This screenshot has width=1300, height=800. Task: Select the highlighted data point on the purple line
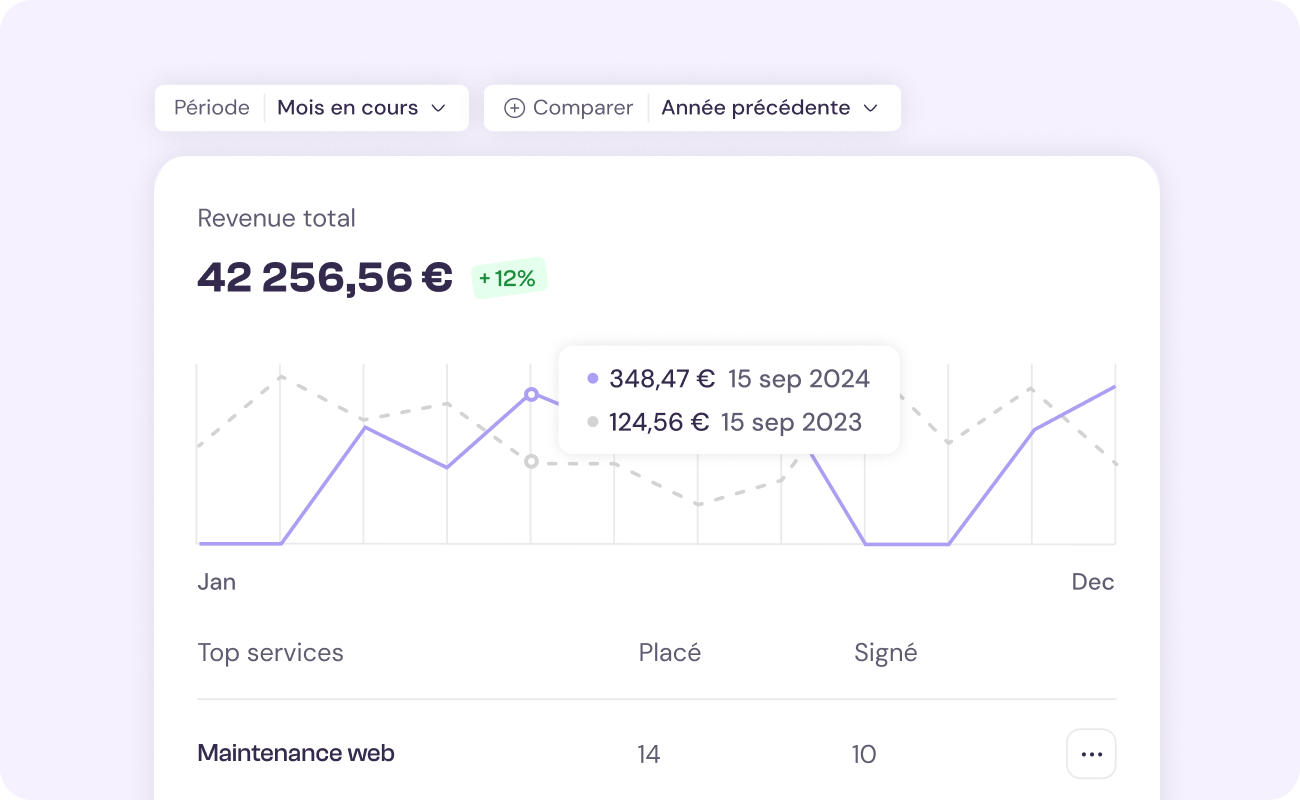(531, 394)
